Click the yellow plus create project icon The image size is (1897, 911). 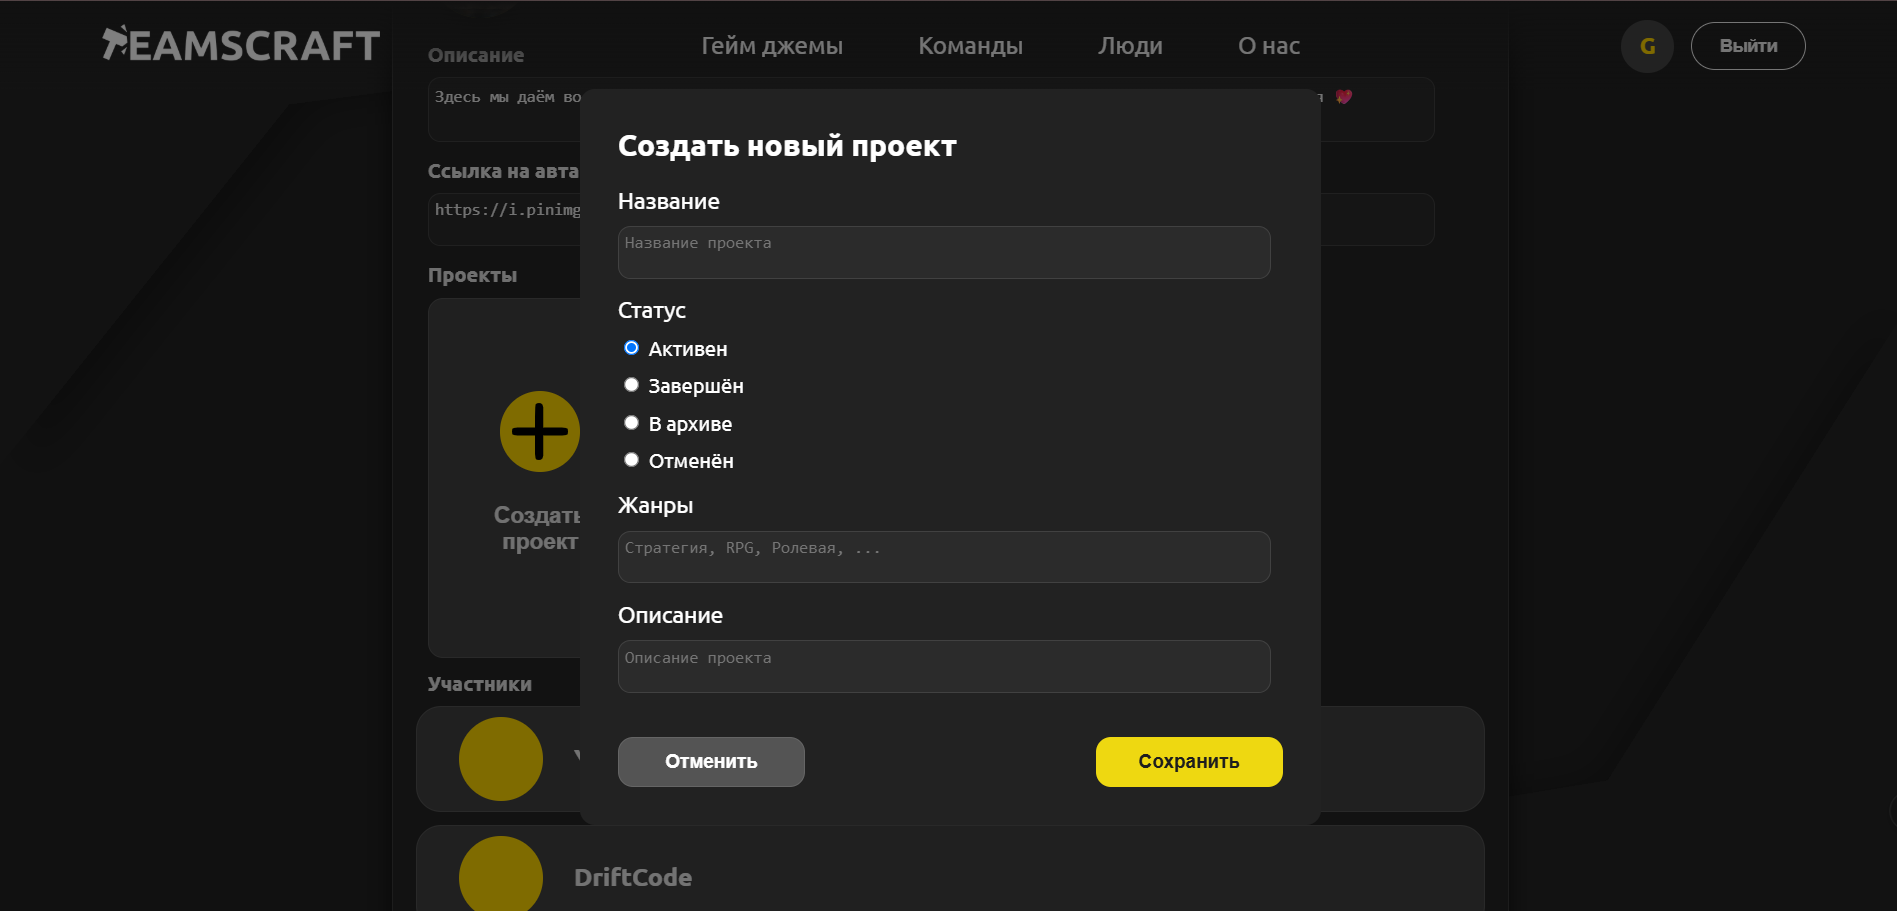pyautogui.click(x=540, y=431)
